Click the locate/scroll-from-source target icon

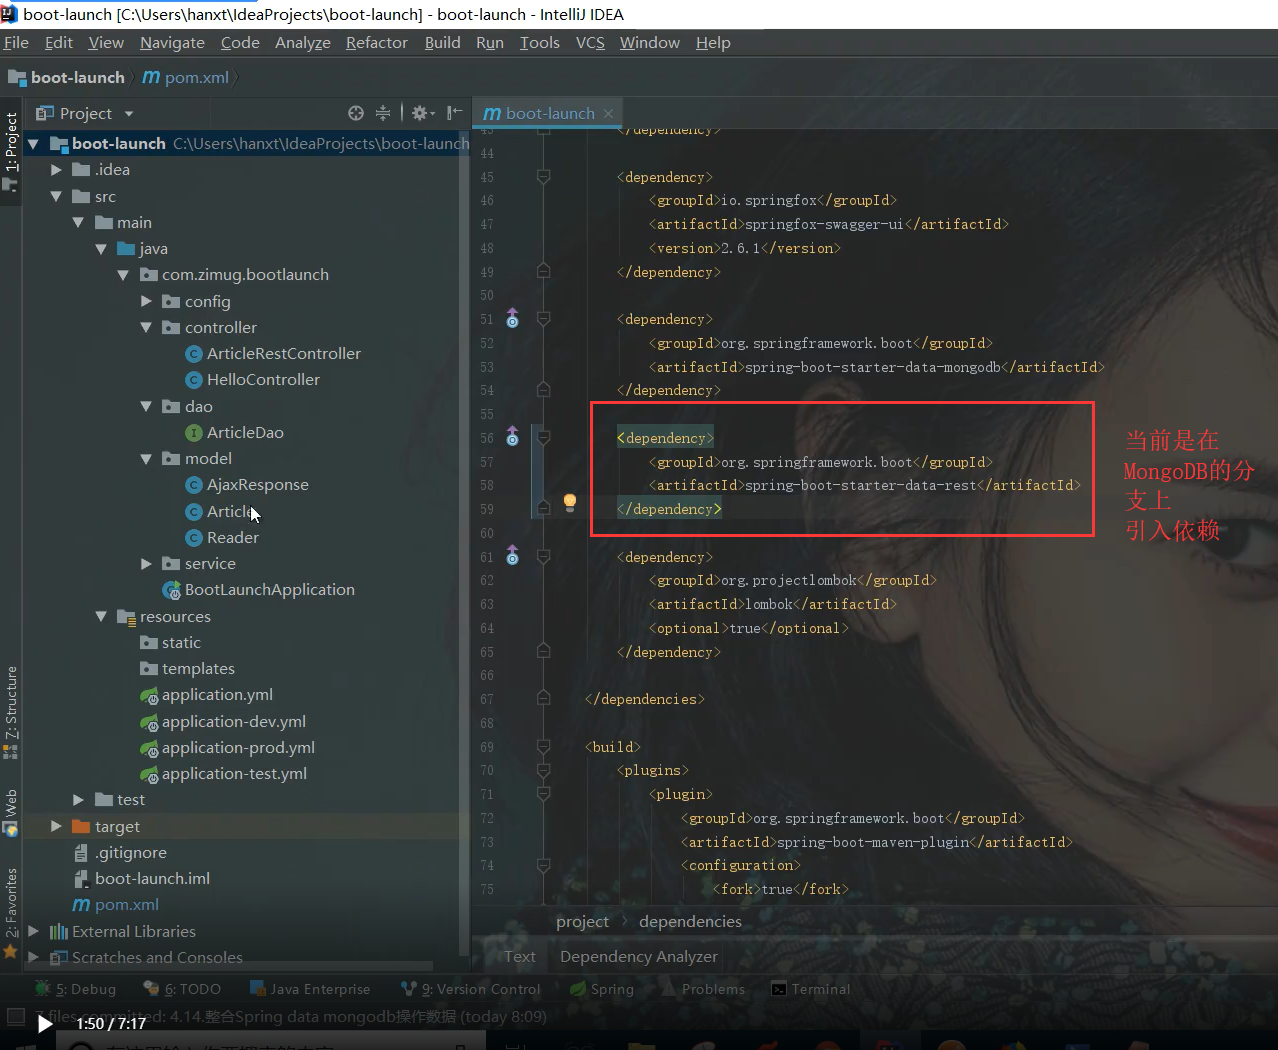point(356,113)
